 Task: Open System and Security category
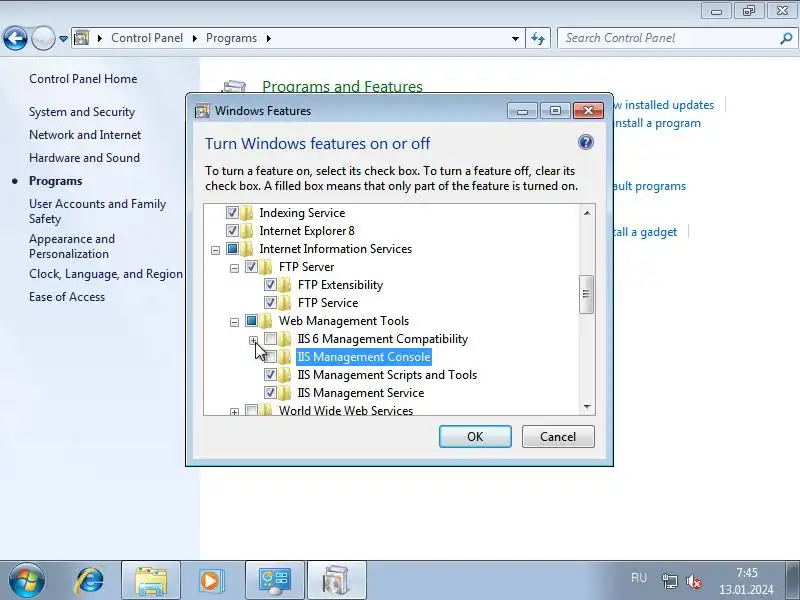click(82, 112)
